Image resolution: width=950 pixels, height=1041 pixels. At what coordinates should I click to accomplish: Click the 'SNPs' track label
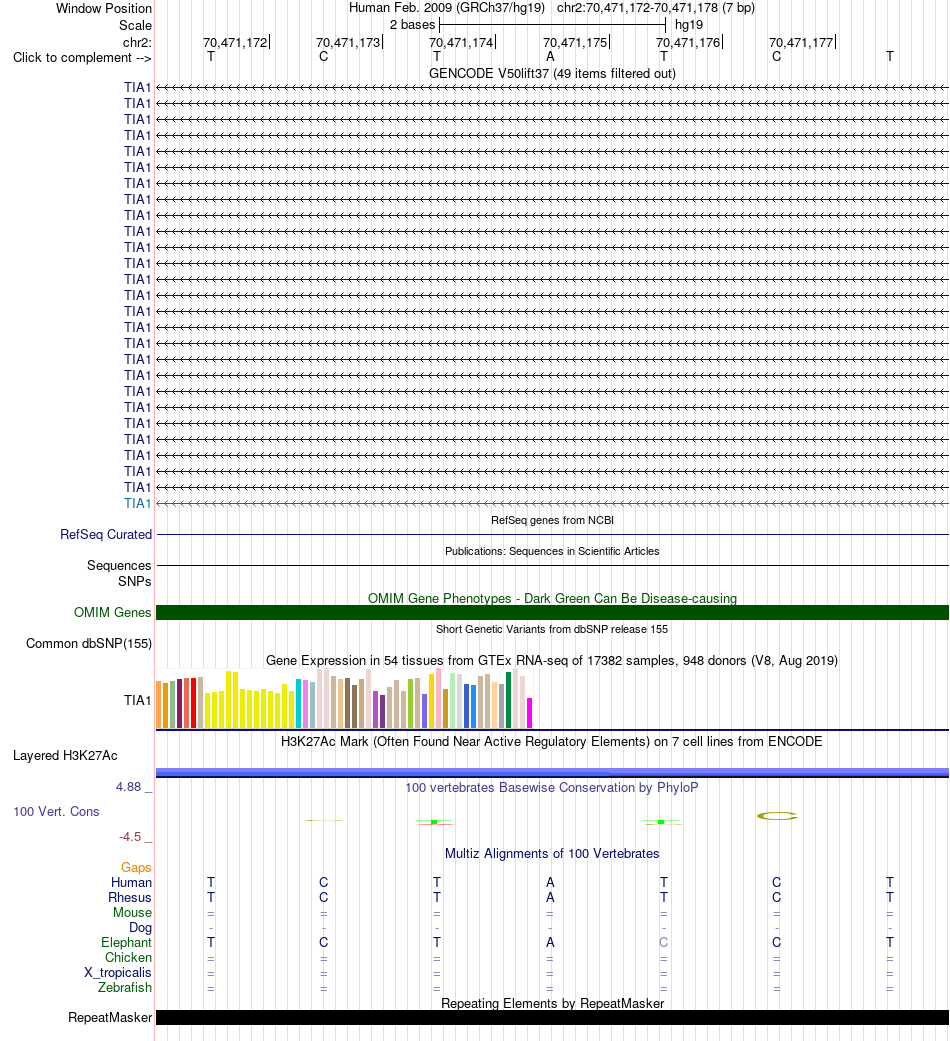tap(135, 582)
